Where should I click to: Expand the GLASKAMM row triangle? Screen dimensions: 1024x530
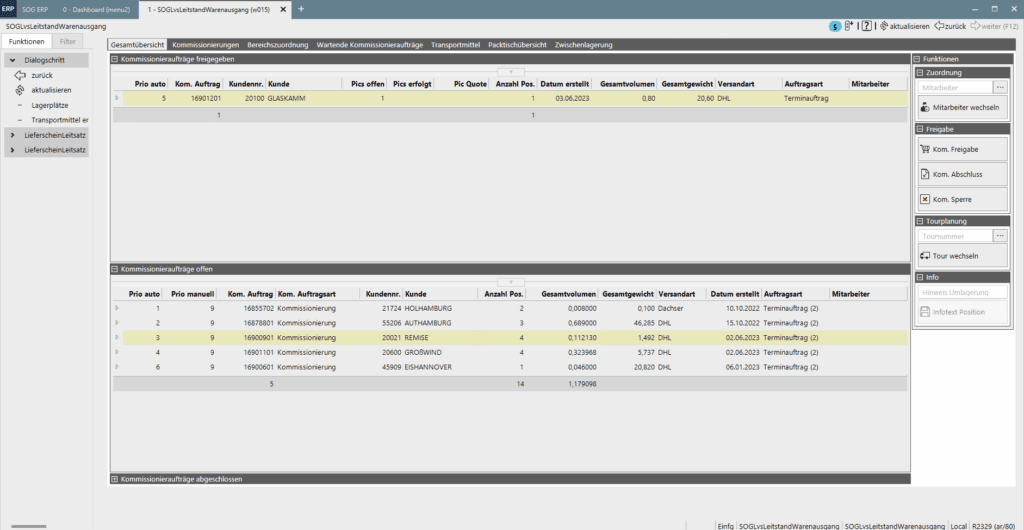(118, 99)
